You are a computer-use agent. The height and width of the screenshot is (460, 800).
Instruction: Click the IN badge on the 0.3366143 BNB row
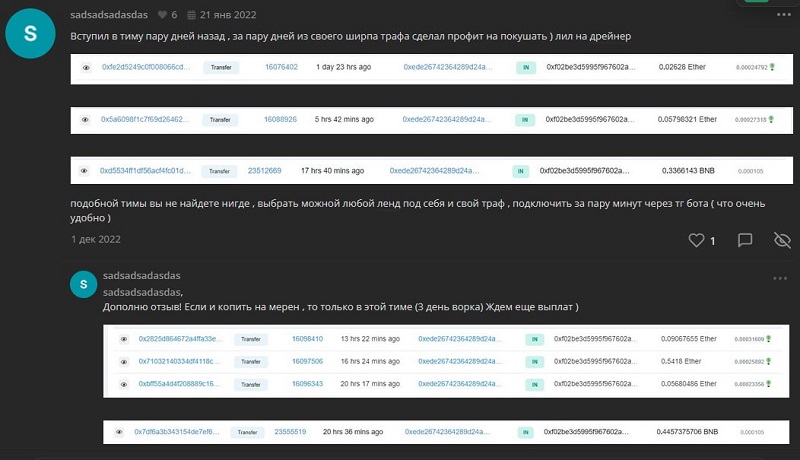[520, 171]
